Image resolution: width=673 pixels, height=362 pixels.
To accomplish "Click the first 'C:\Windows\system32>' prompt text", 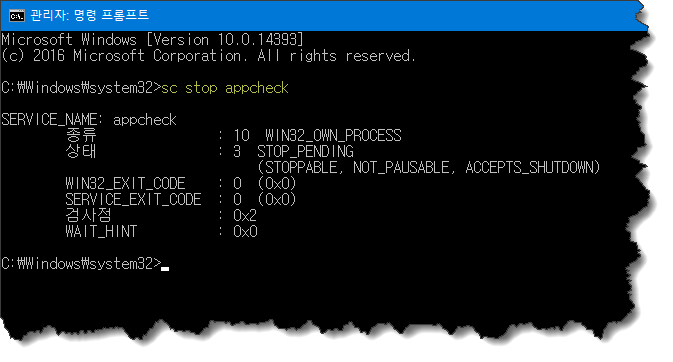I will pyautogui.click(x=81, y=88).
